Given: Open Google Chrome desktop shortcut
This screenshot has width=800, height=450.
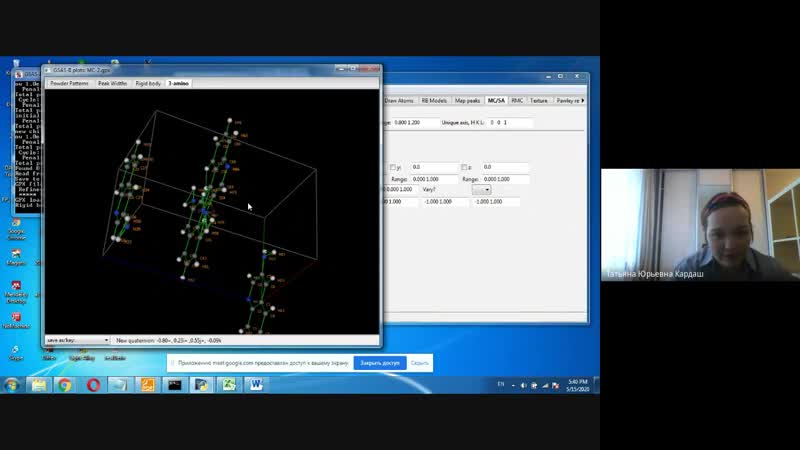Looking at the screenshot, I should coord(16,229).
